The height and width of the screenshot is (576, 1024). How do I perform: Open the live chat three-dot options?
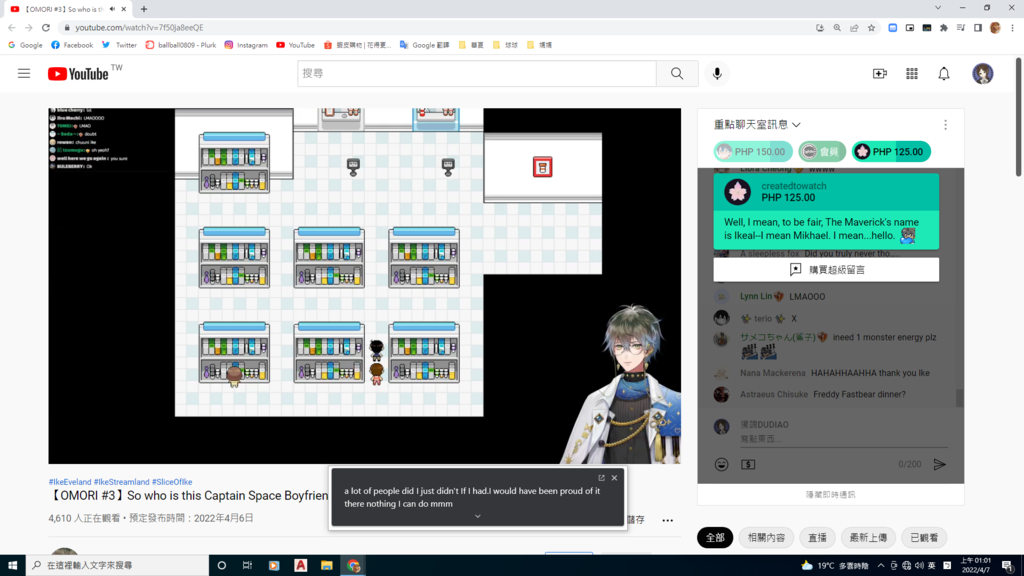945,125
